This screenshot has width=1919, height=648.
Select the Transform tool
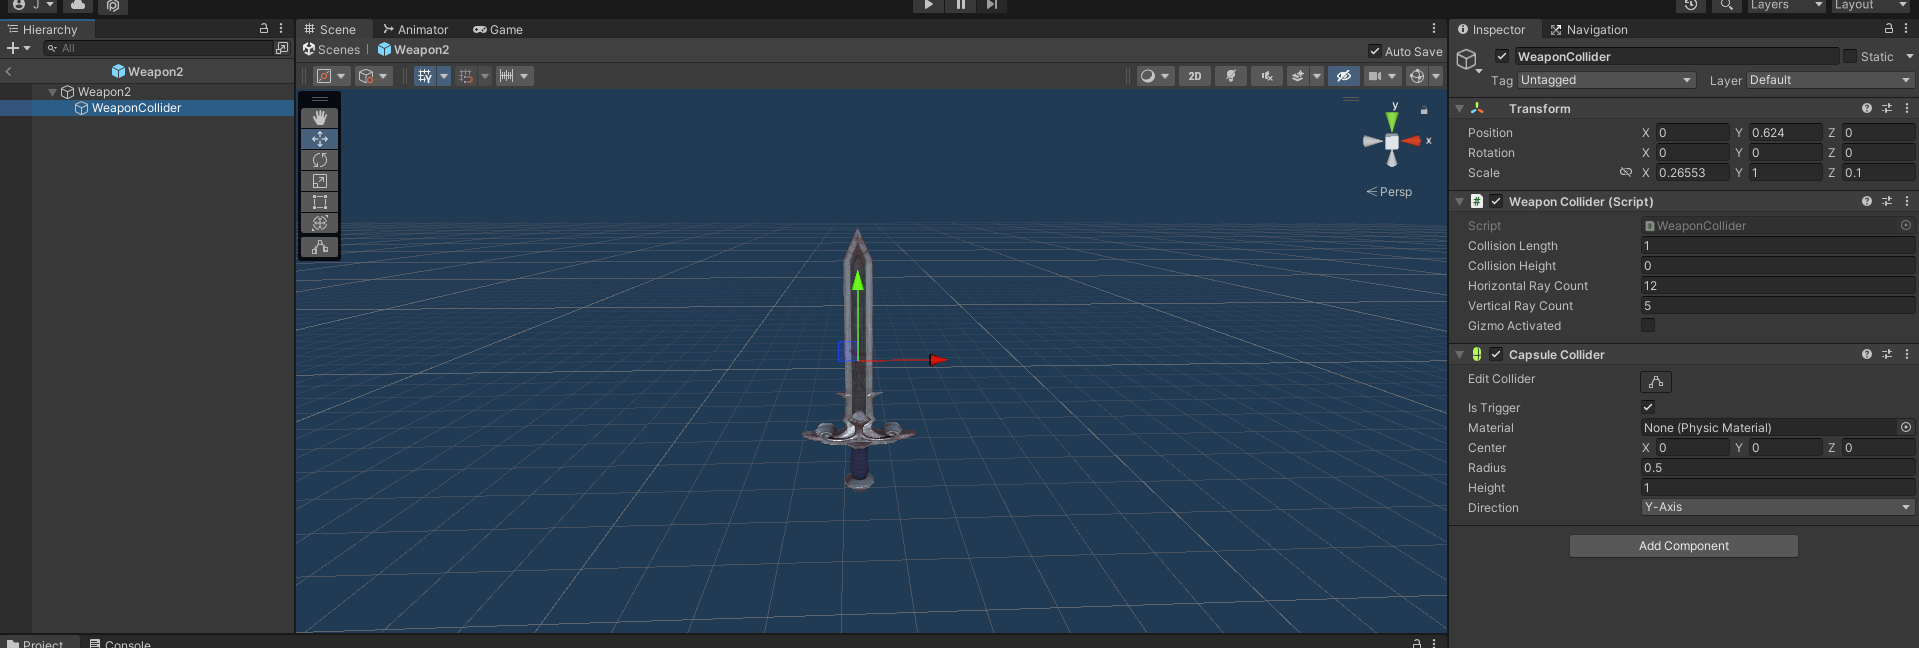click(x=320, y=223)
